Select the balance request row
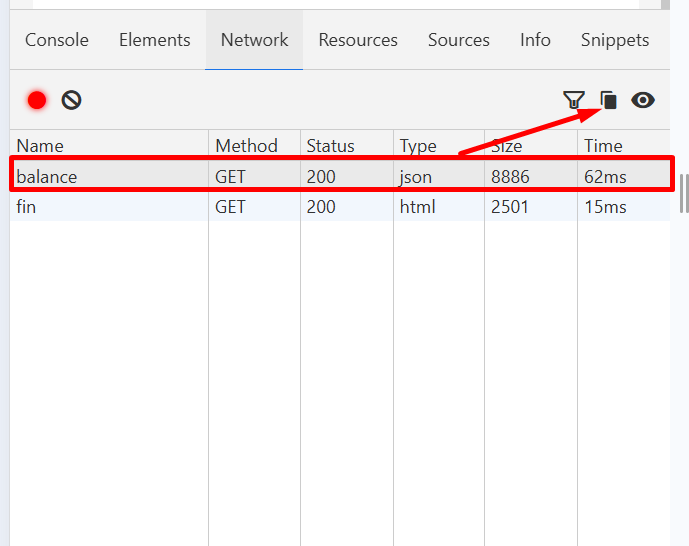This screenshot has height=546, width=689. click(x=46, y=177)
